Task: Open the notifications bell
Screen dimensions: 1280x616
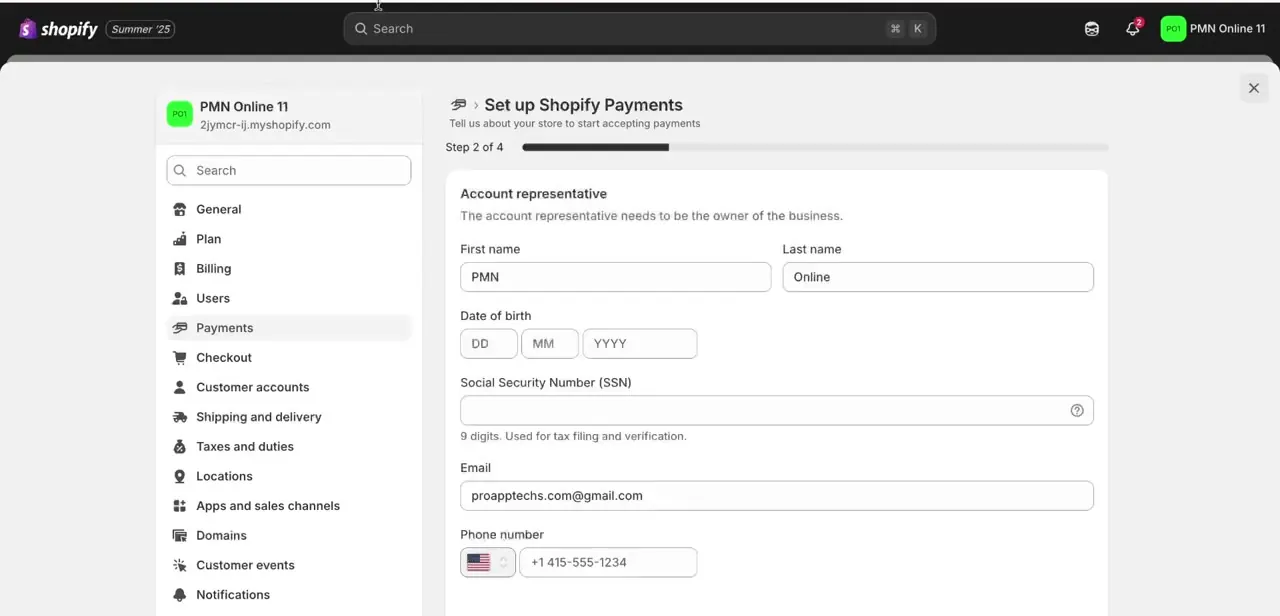Action: click(x=1133, y=29)
